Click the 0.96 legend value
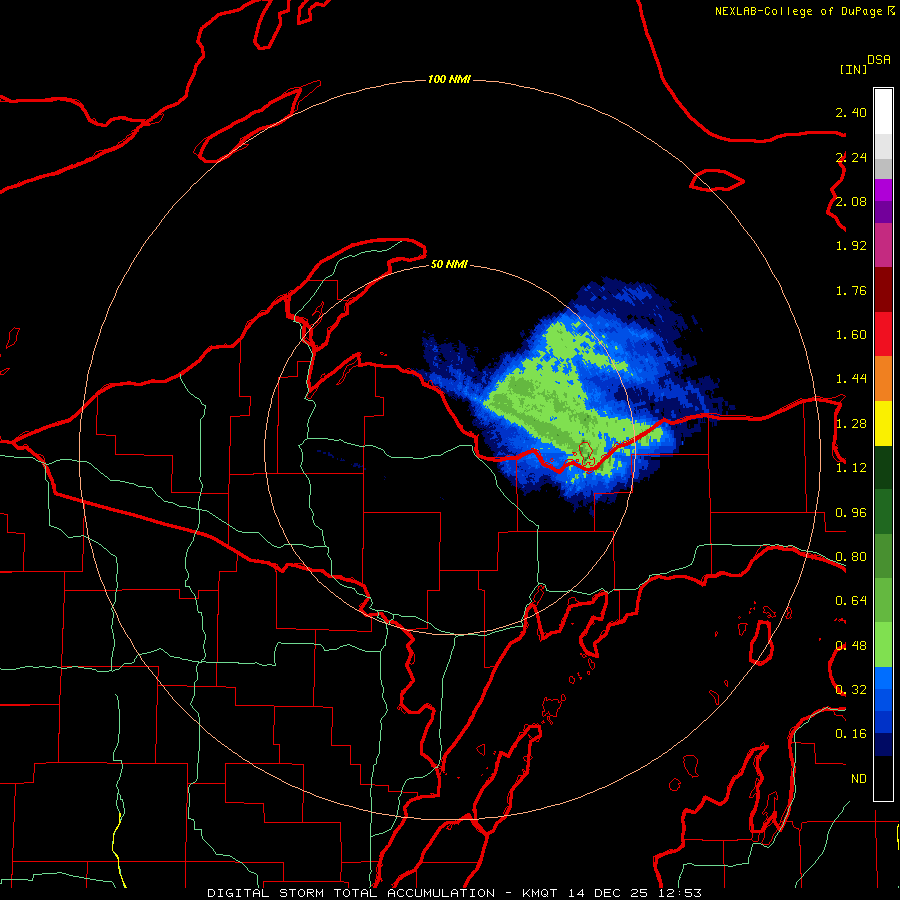This screenshot has height=900, width=900. pyautogui.click(x=851, y=513)
